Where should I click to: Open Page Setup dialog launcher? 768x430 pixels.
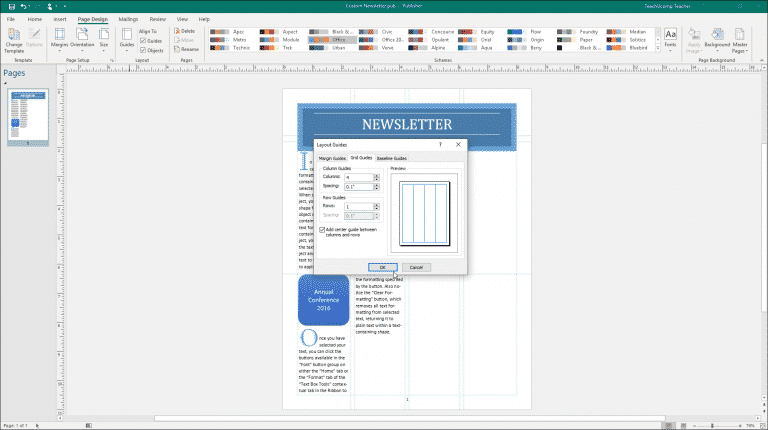(112, 60)
